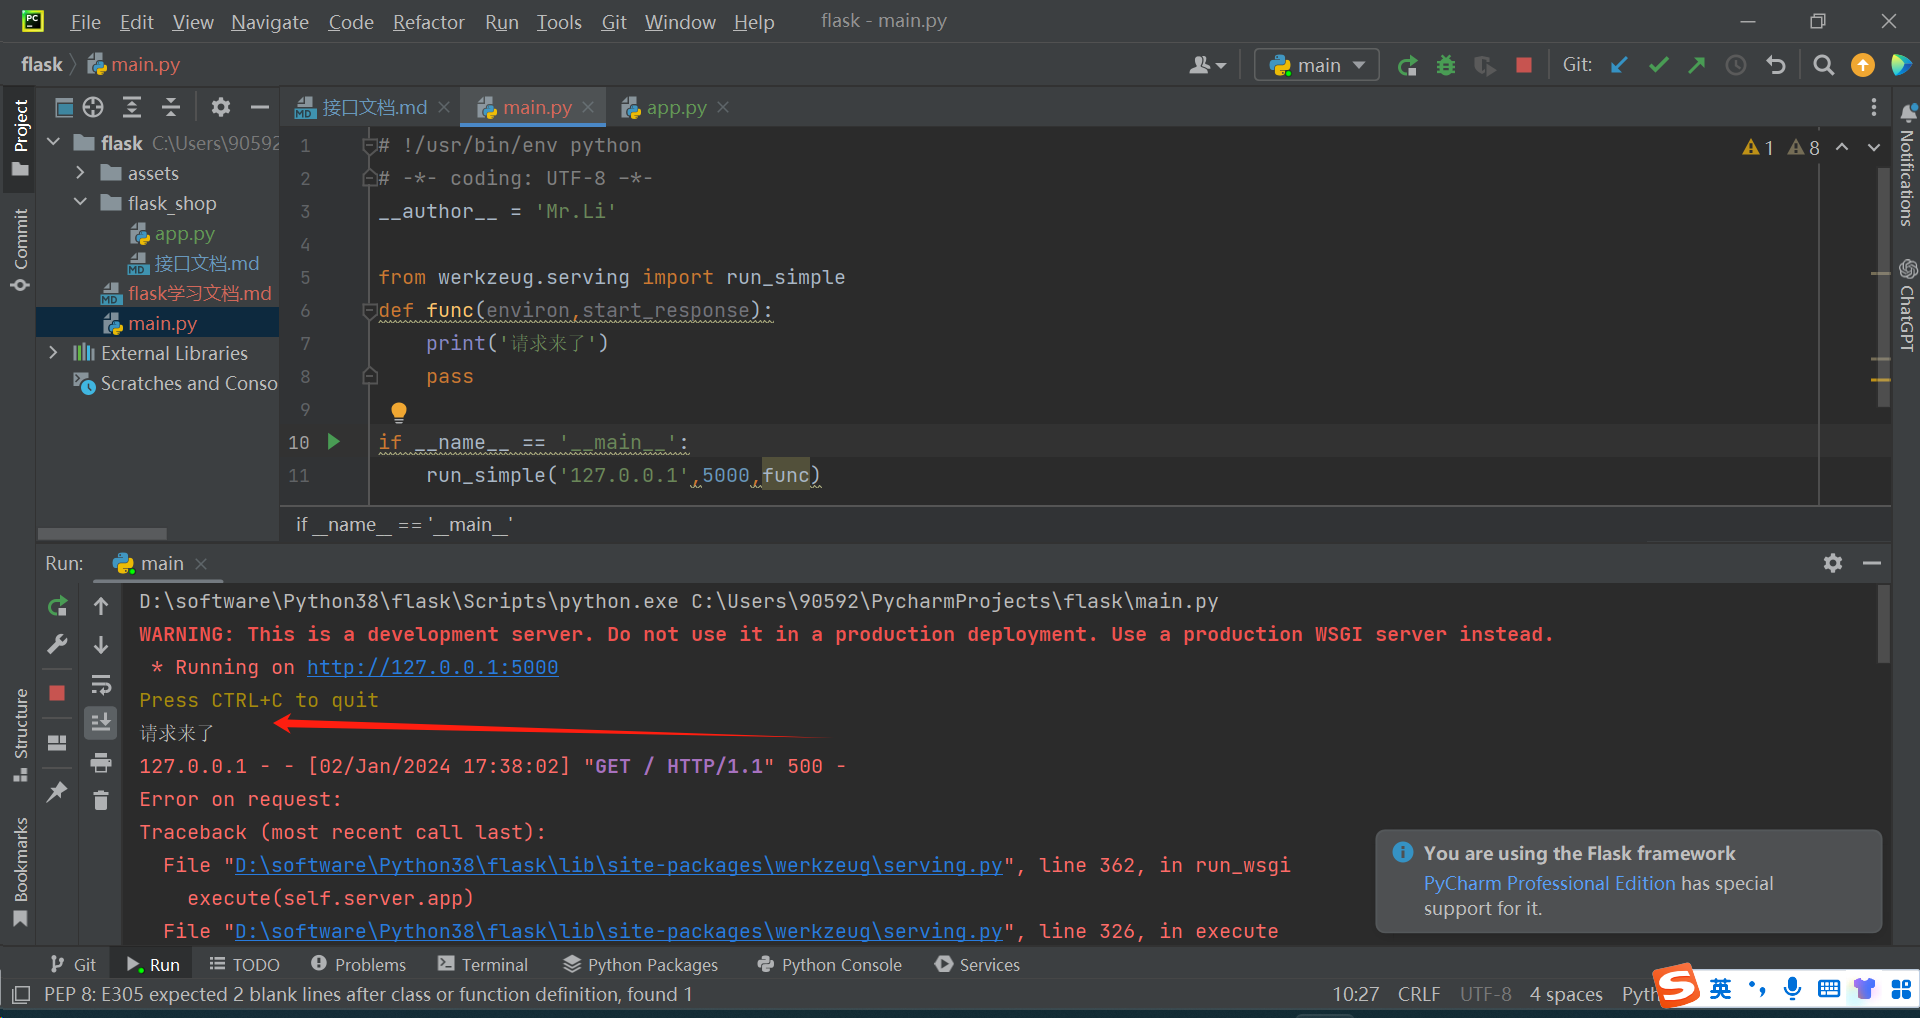Click PyCharm Professional Edition link
The image size is (1920, 1018).
click(x=1549, y=883)
